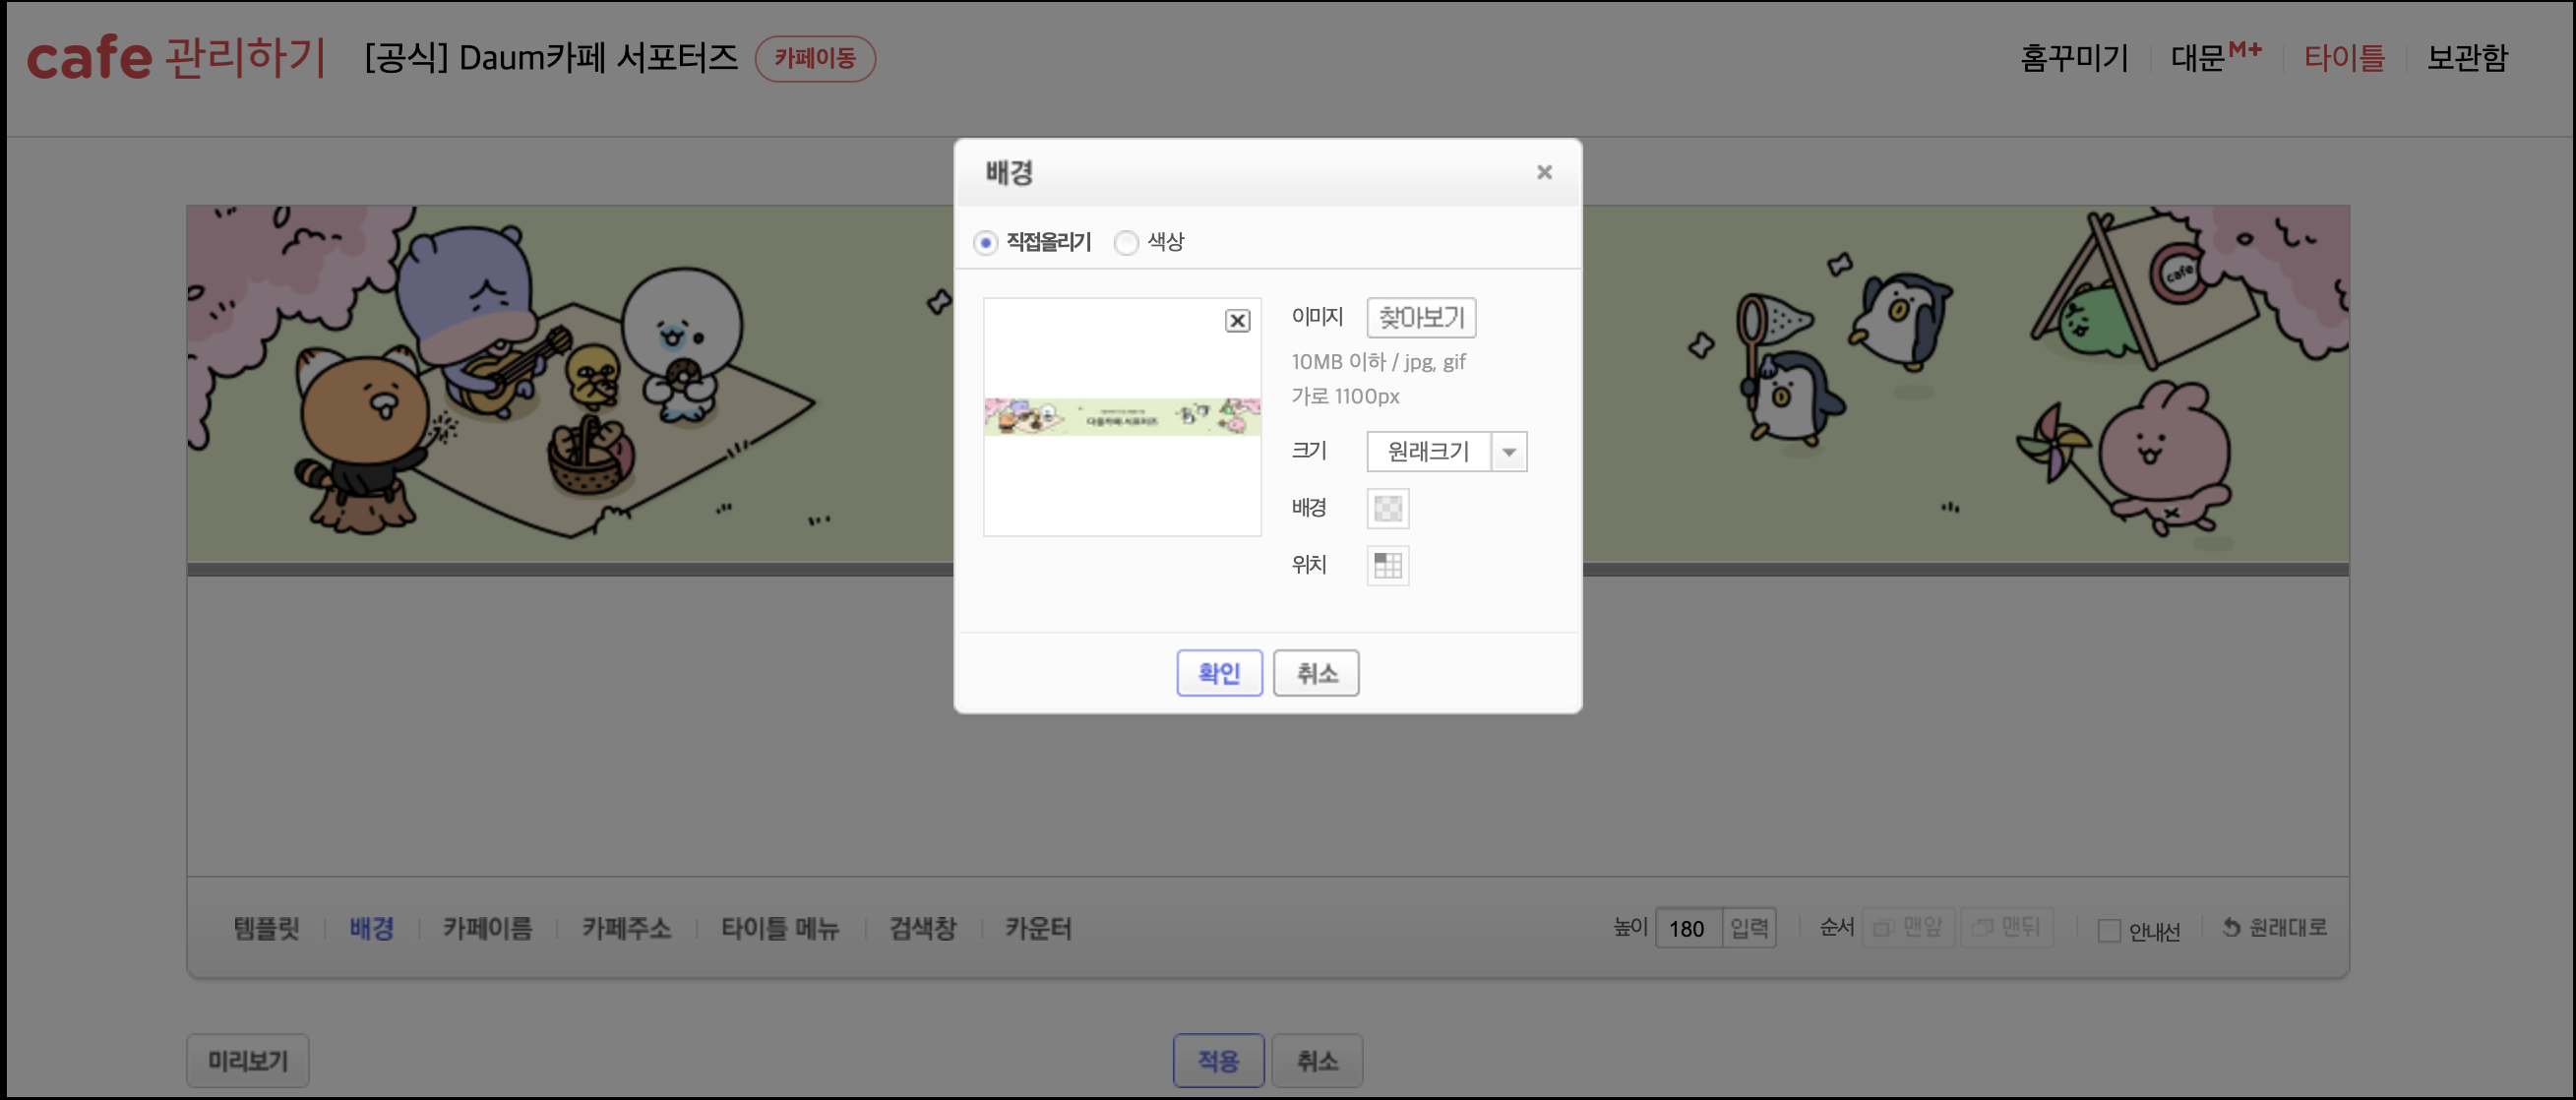
Task: Open the 템플릿 tab
Action: click(266, 929)
